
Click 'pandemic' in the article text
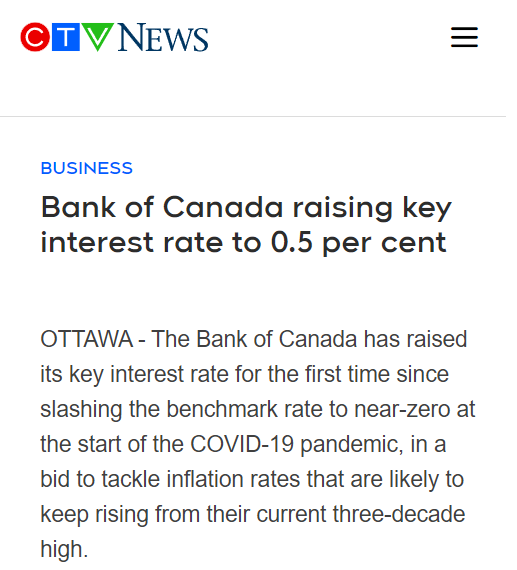351,445
